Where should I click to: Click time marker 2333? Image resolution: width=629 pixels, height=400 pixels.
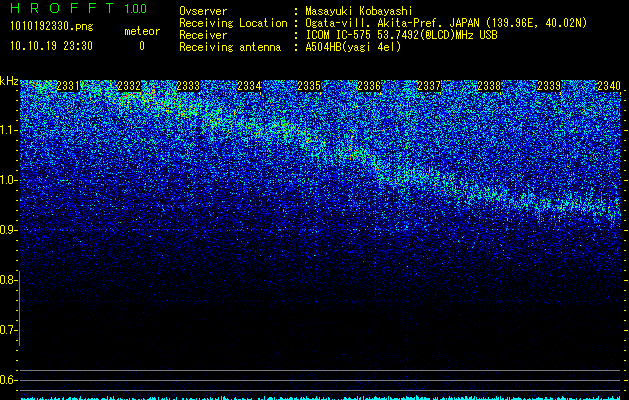coord(189,86)
